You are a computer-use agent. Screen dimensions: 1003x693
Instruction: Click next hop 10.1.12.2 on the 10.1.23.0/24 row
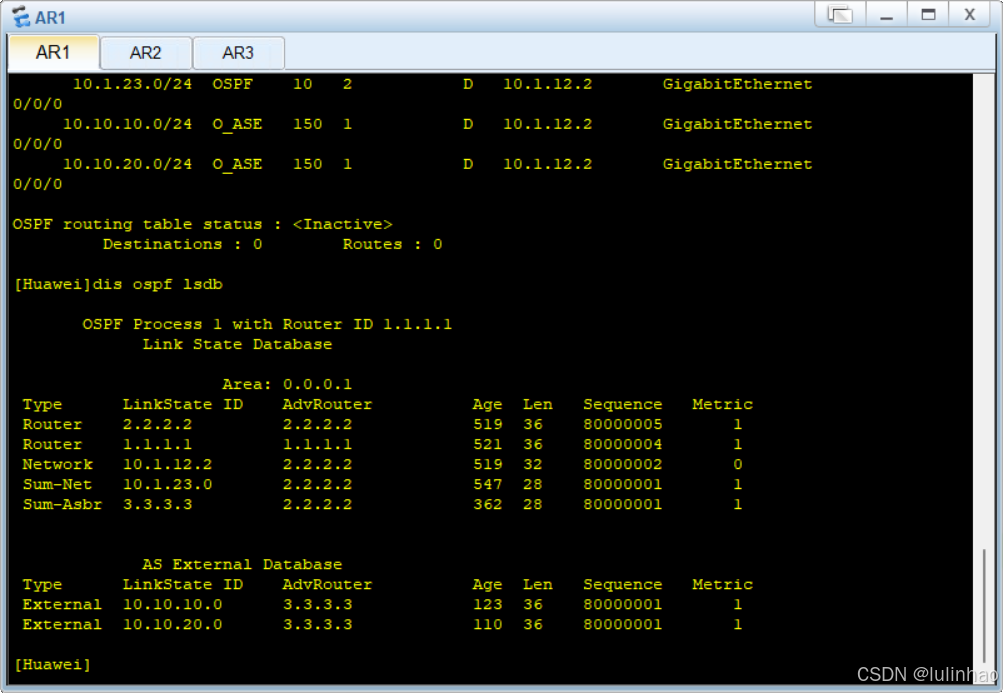coord(548,84)
